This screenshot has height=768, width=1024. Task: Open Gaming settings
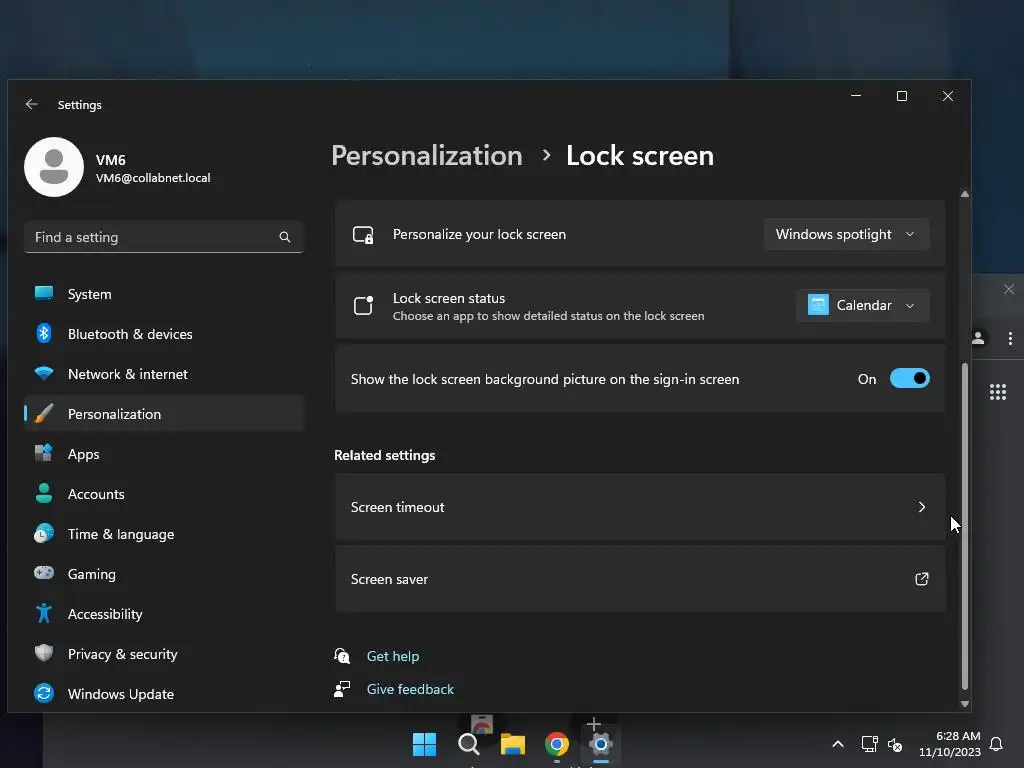[x=164, y=574]
